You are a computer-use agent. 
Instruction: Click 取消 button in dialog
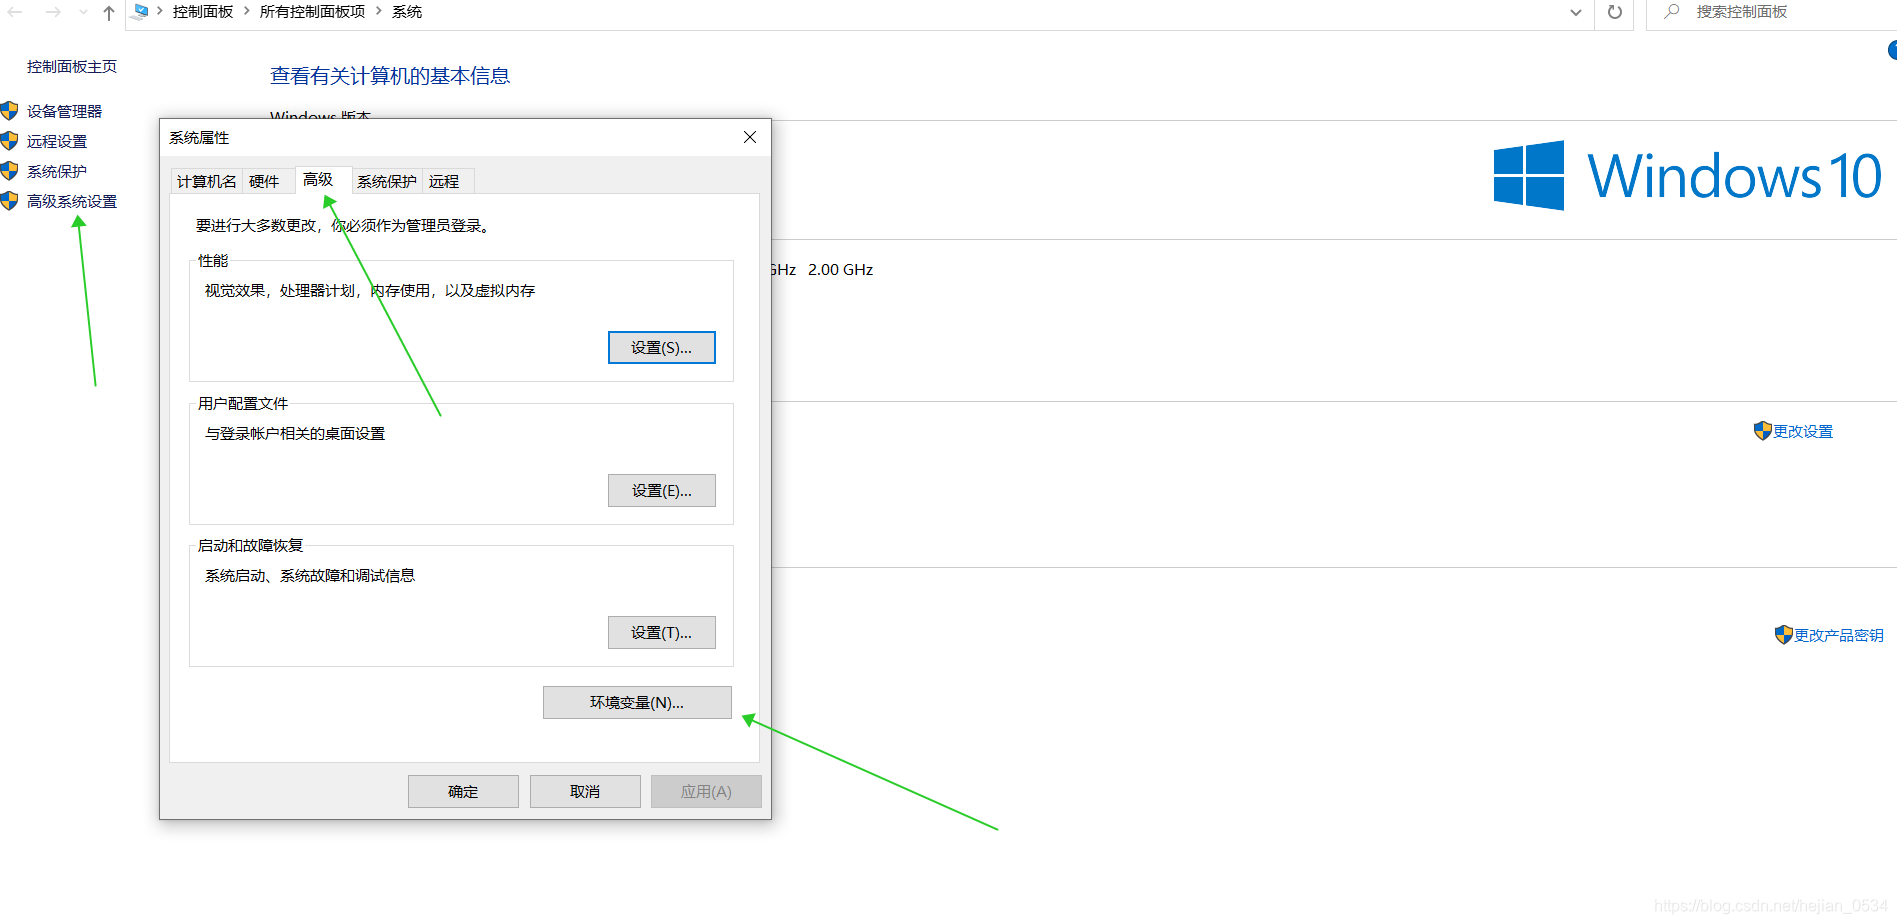click(585, 792)
